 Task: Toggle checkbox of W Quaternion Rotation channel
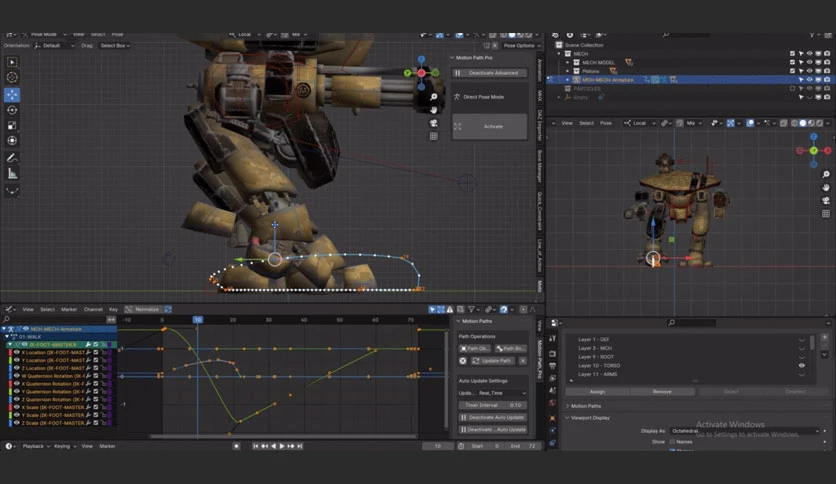click(96, 376)
